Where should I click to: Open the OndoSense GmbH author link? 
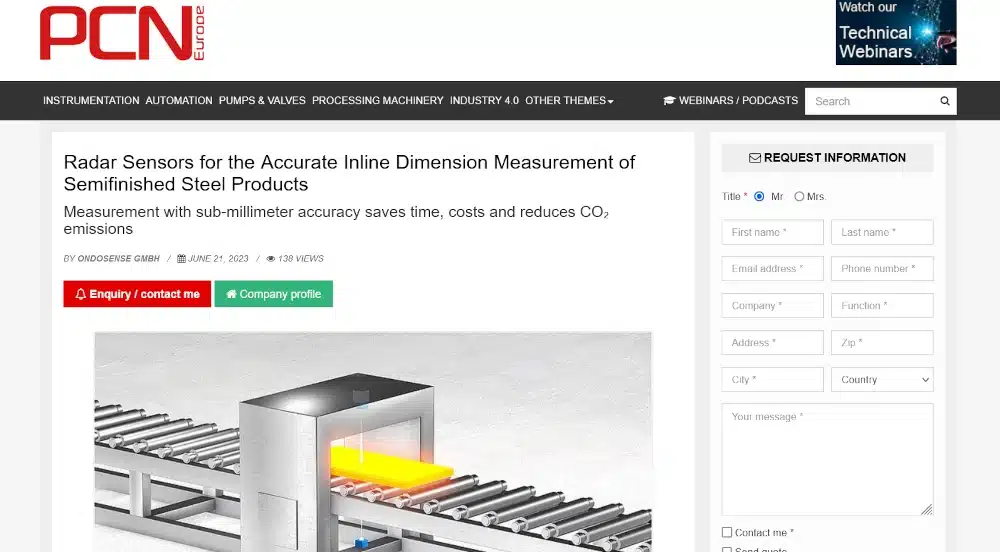tap(119, 259)
